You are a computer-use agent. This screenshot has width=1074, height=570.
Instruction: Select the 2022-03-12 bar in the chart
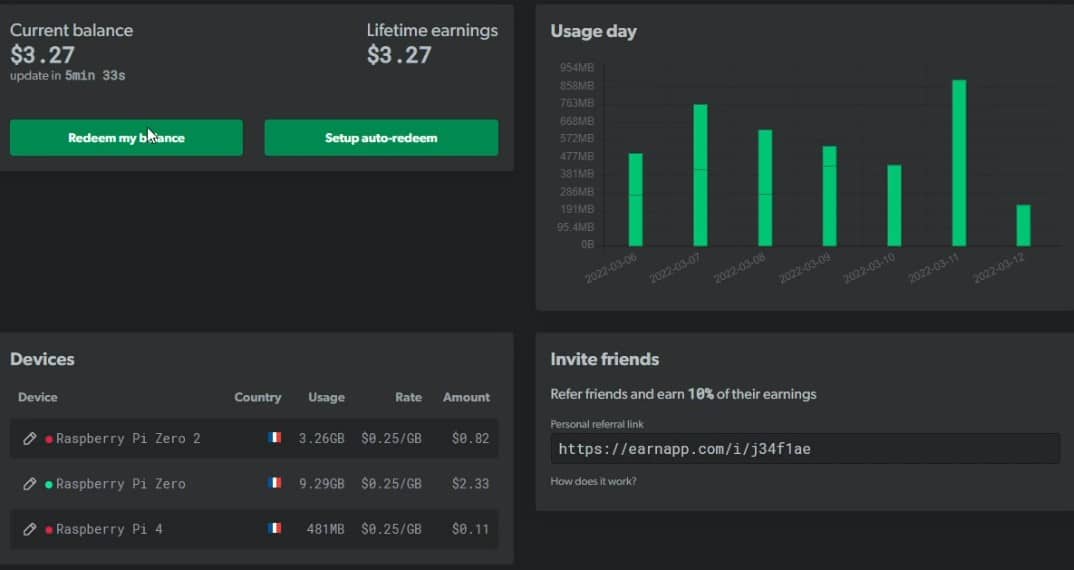pyautogui.click(x=1023, y=225)
